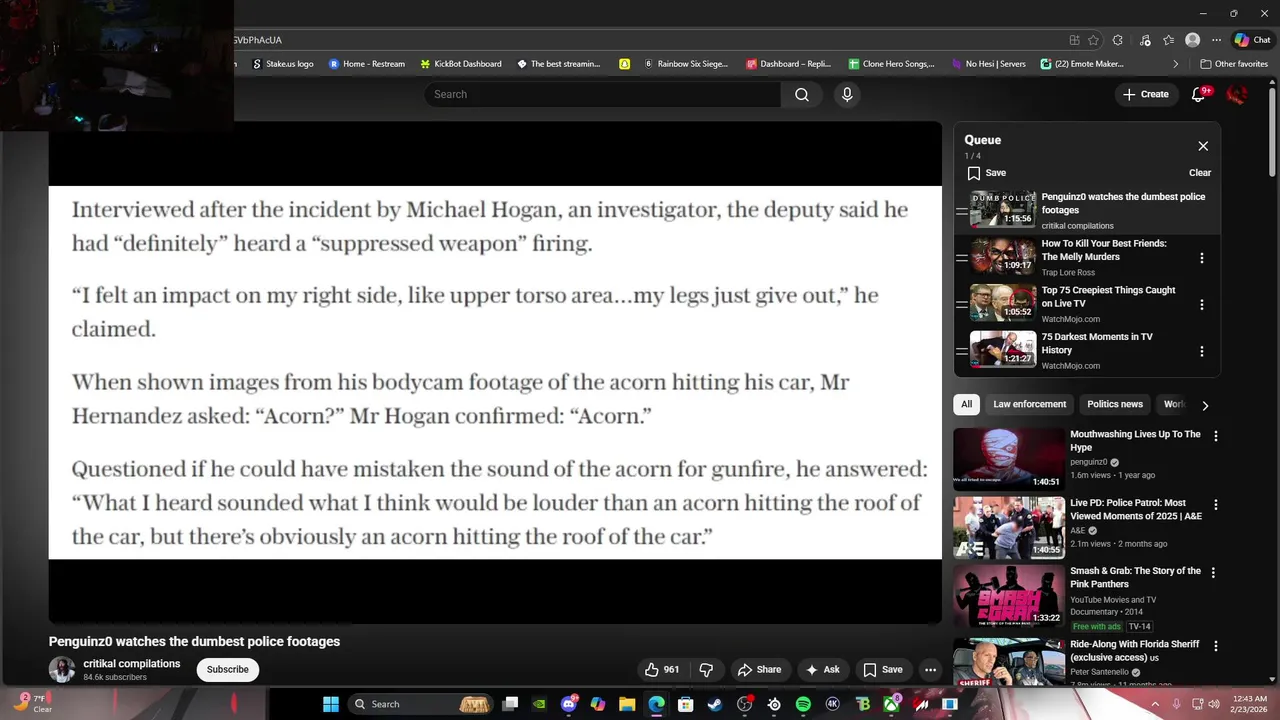
Task: Open the Dashboard – Repli... bookmark
Action: [x=789, y=64]
